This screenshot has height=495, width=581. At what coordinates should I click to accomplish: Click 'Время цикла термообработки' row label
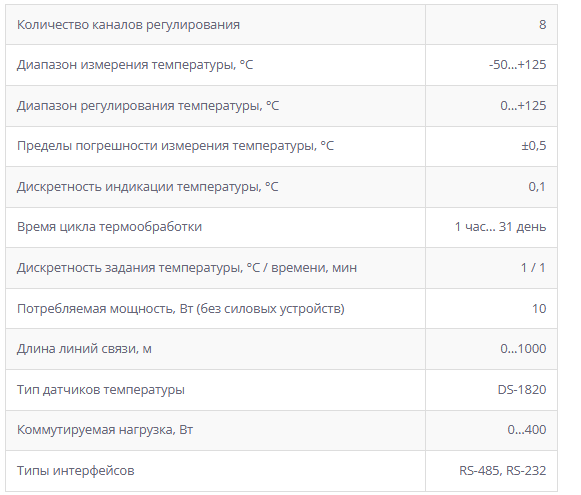pos(109,227)
